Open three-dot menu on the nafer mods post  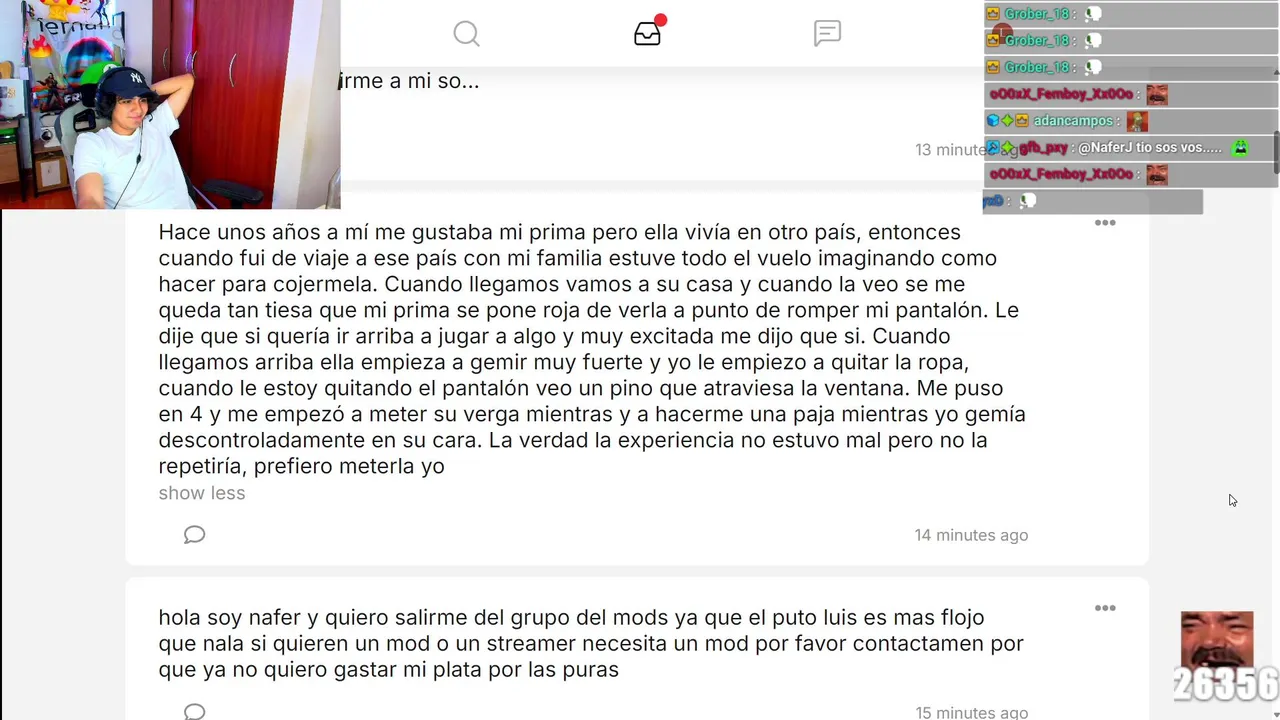1105,608
